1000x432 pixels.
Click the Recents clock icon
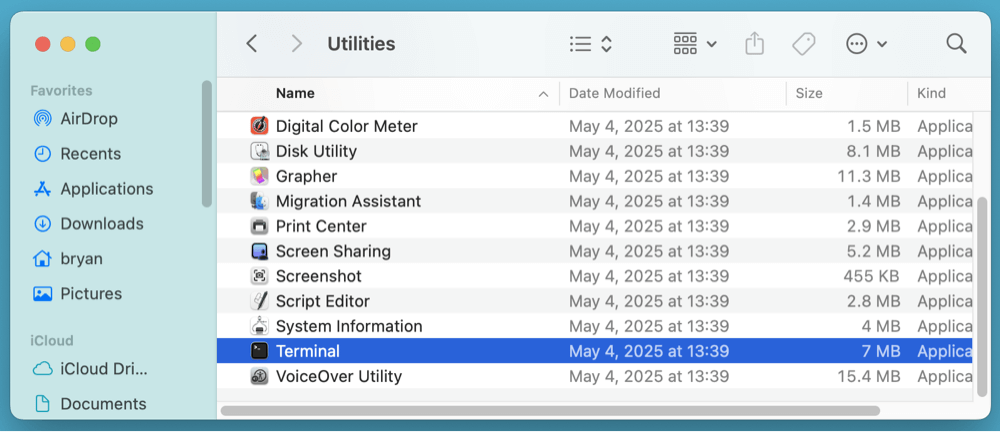42,154
